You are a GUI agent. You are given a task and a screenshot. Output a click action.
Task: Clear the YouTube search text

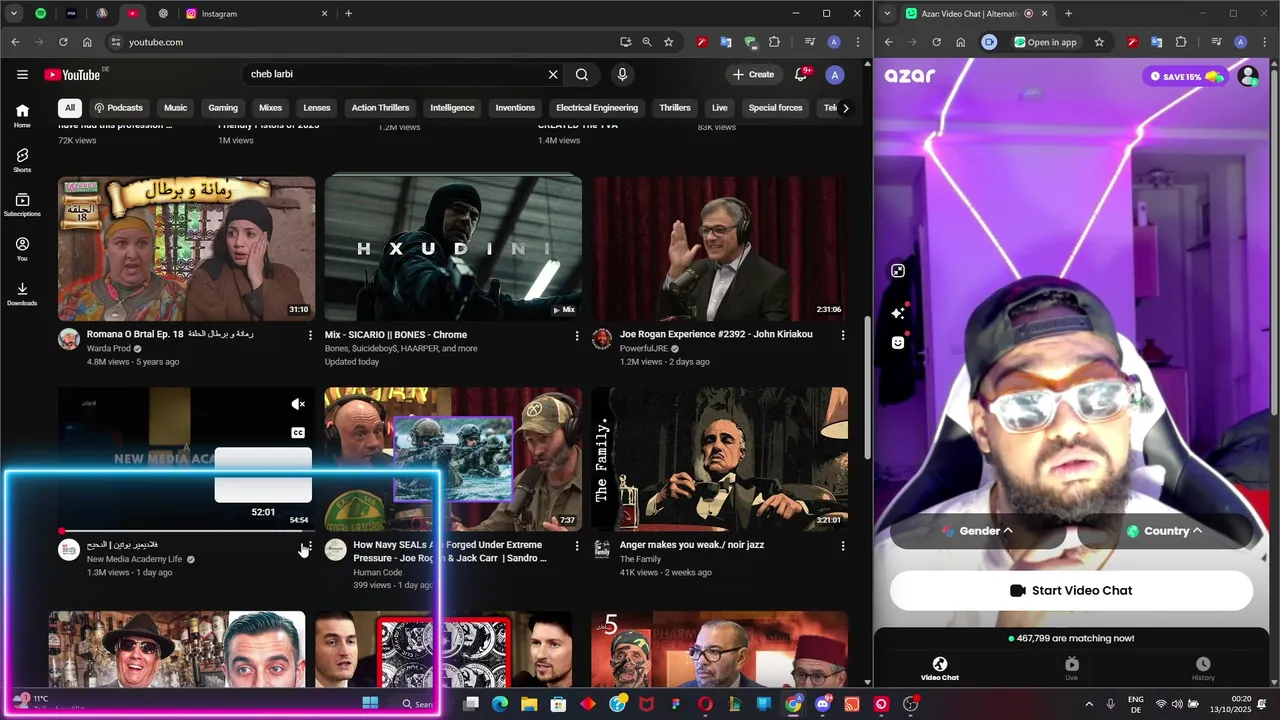coord(552,74)
